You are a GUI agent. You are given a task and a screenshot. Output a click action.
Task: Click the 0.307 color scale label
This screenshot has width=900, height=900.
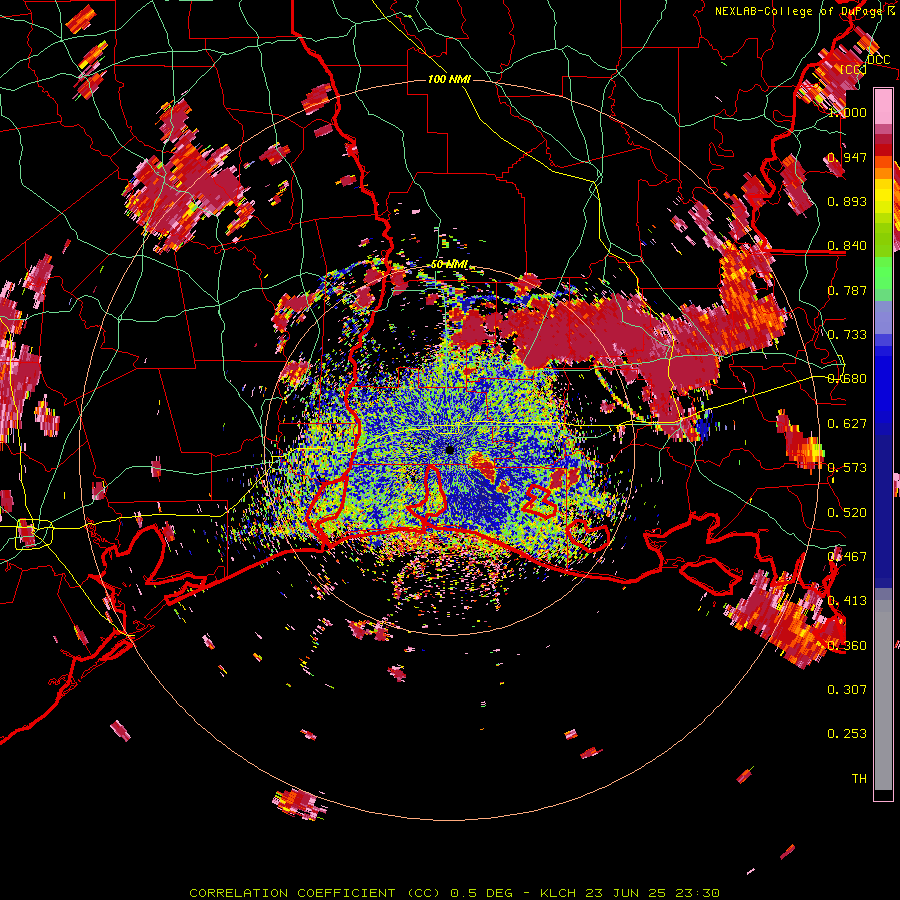847,690
